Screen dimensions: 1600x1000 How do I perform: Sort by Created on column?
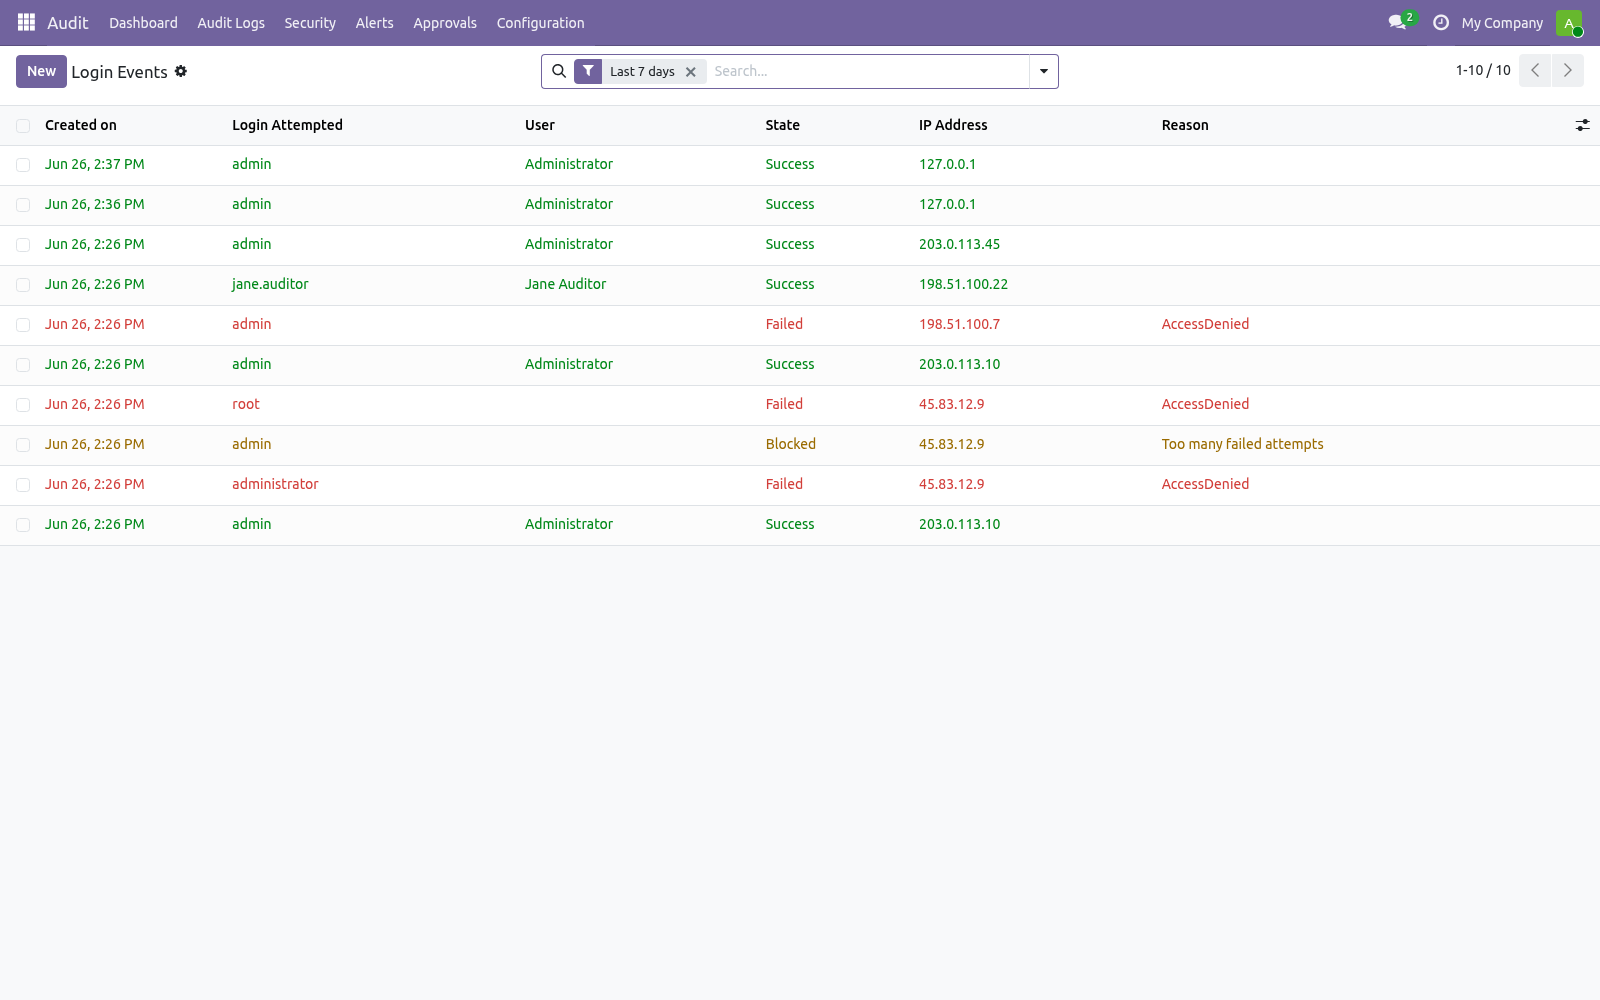81,125
